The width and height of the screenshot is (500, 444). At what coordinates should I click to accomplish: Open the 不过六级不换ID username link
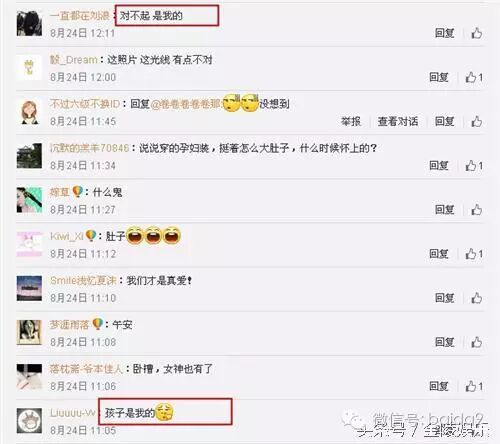[x=85, y=104]
